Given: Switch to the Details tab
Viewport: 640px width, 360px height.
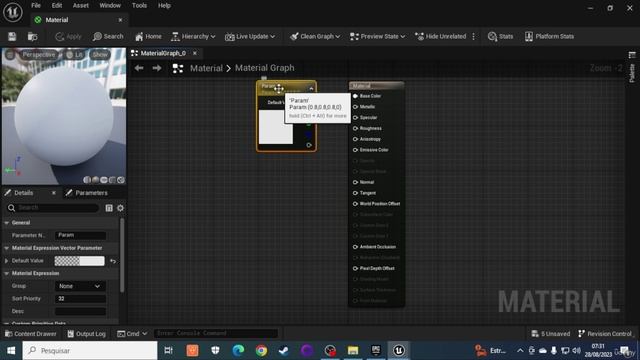Looking at the screenshot, I should (24, 193).
